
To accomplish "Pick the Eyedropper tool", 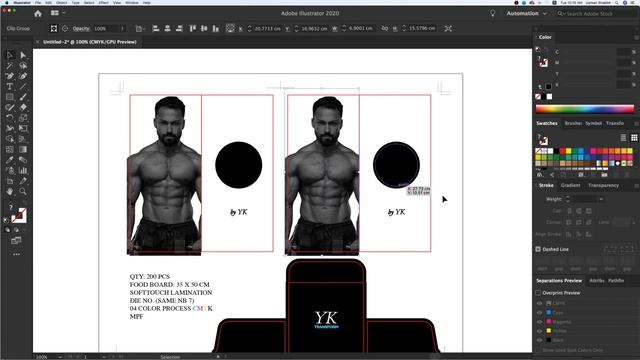I will click(10, 160).
